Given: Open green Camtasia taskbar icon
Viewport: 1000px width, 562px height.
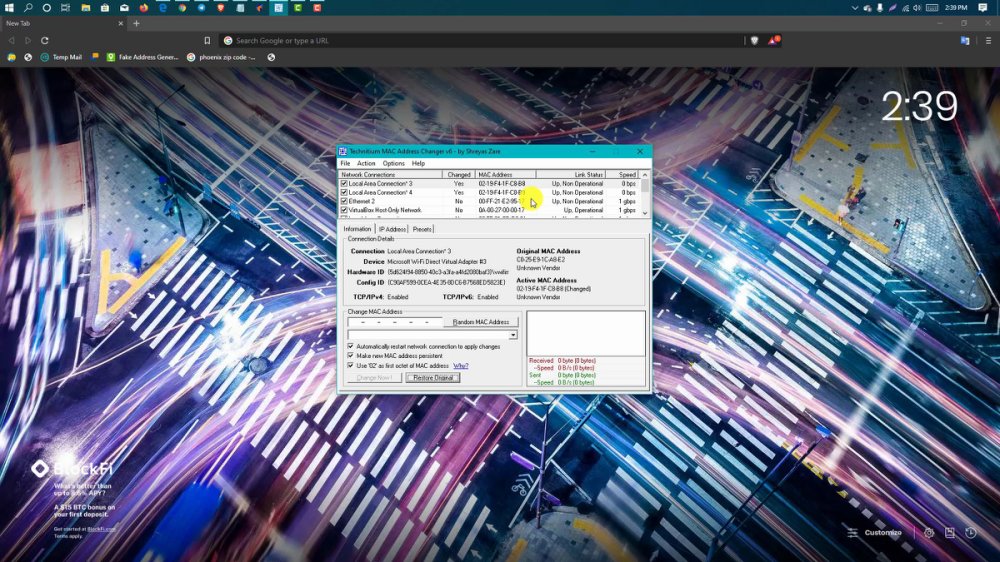Looking at the screenshot, I should tap(298, 8).
